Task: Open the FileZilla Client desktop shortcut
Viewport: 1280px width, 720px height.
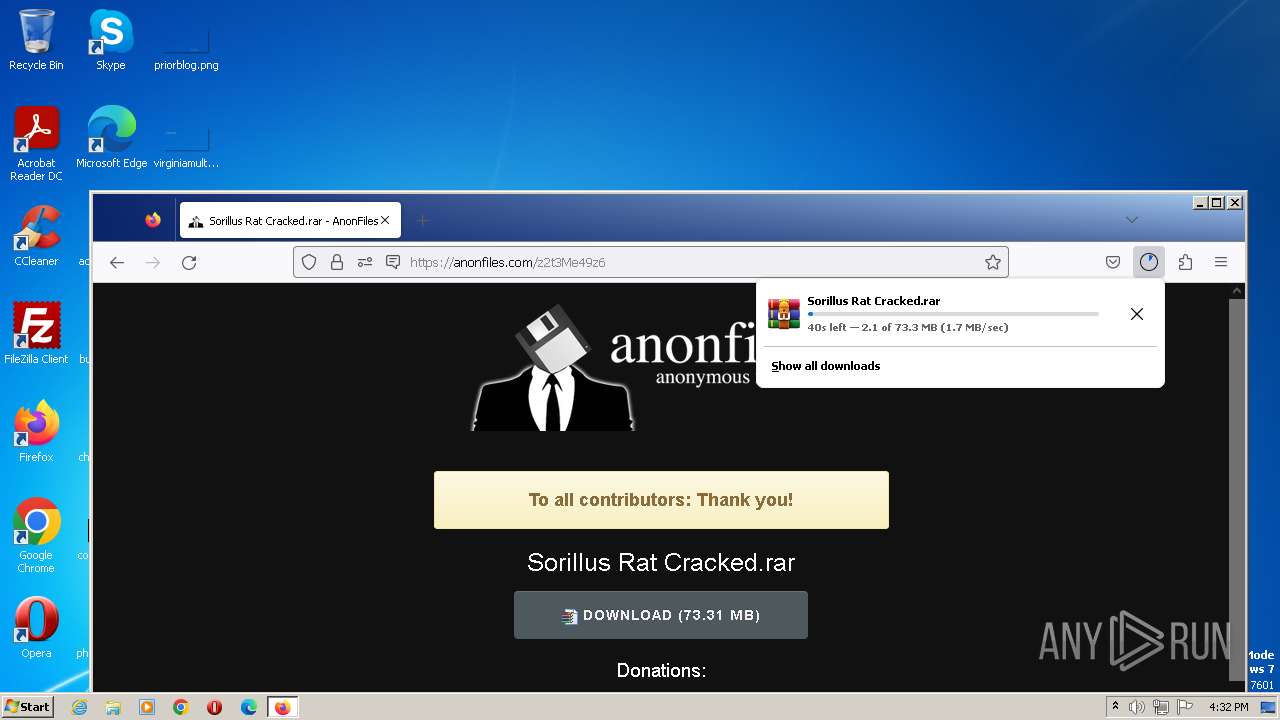Action: [x=36, y=334]
